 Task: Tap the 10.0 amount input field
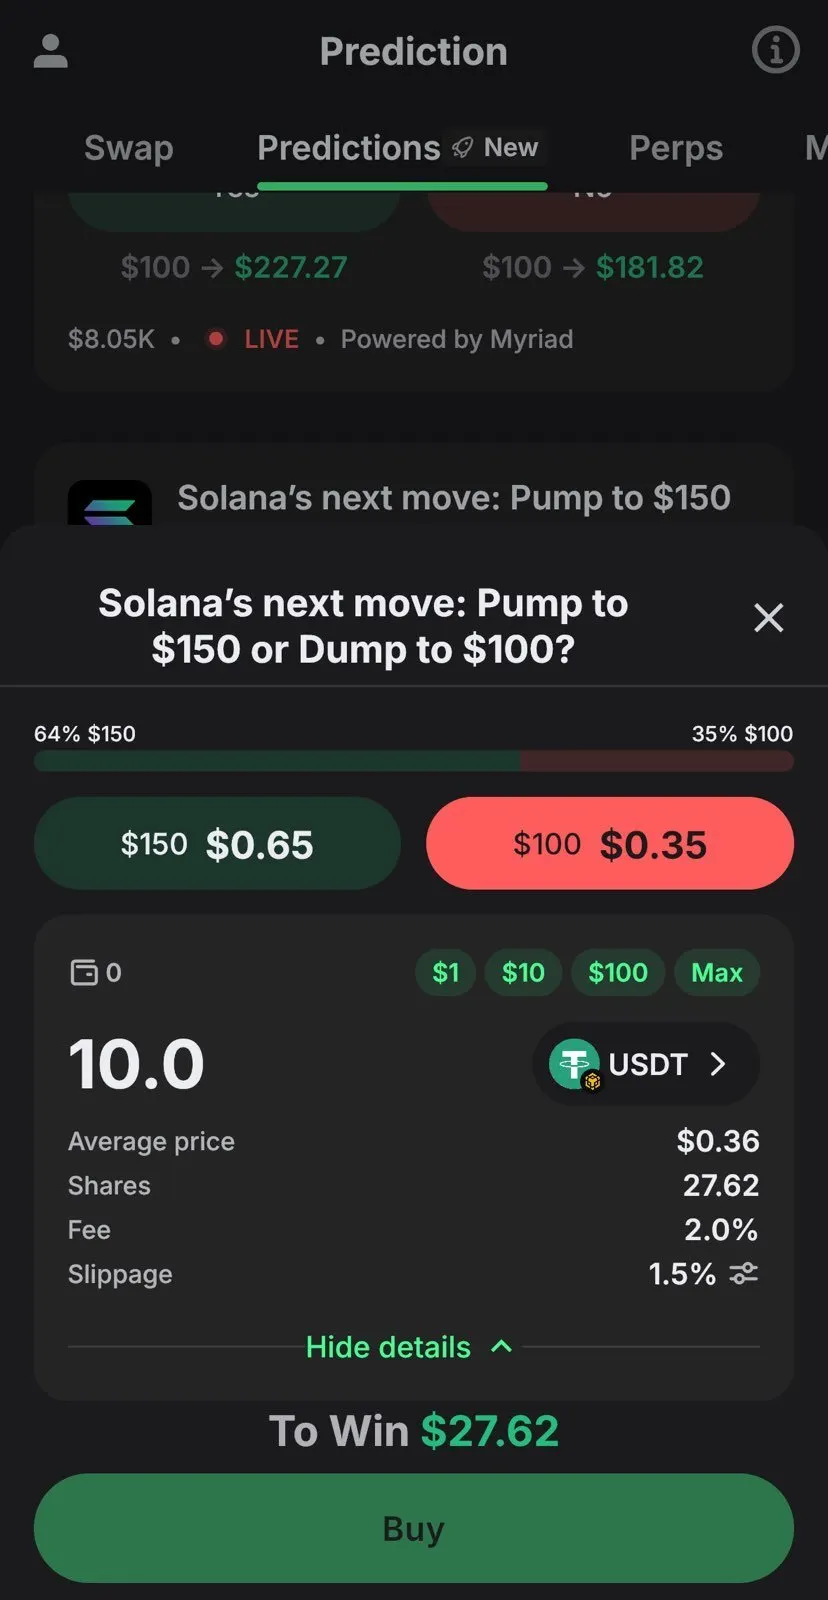[137, 1064]
